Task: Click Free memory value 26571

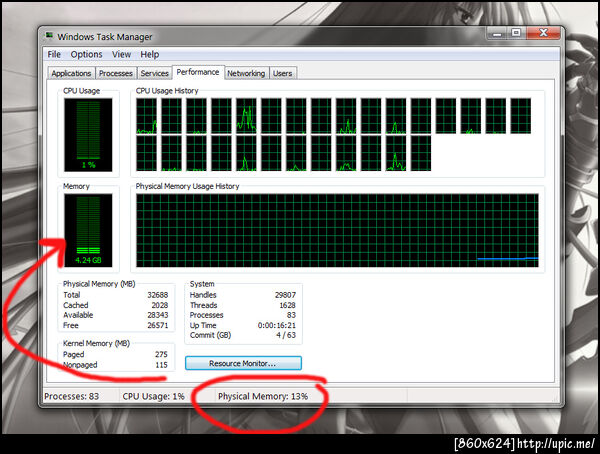Action: (x=158, y=325)
